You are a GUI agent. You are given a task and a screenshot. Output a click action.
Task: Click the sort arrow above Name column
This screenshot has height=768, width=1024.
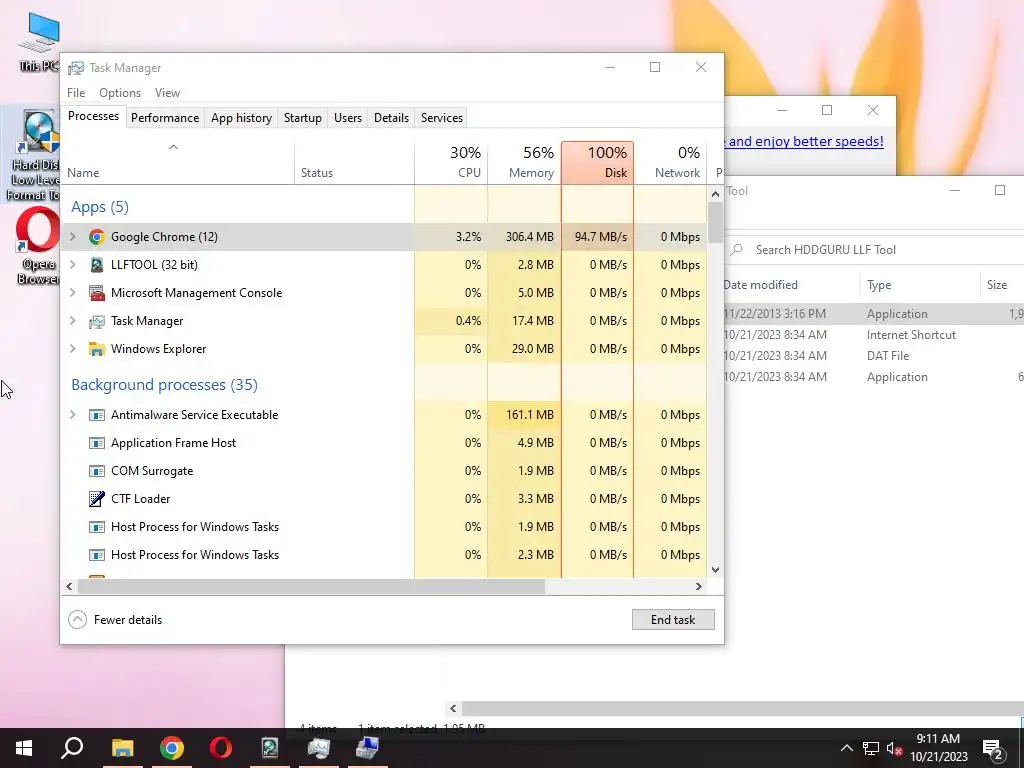point(173,147)
